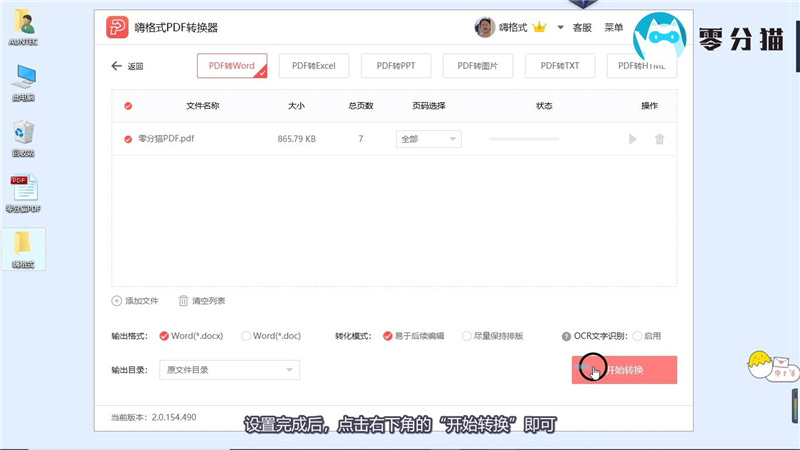Image resolution: width=800 pixels, height=450 pixels.
Task: Click the total pages value 7
Action: pyautogui.click(x=361, y=139)
